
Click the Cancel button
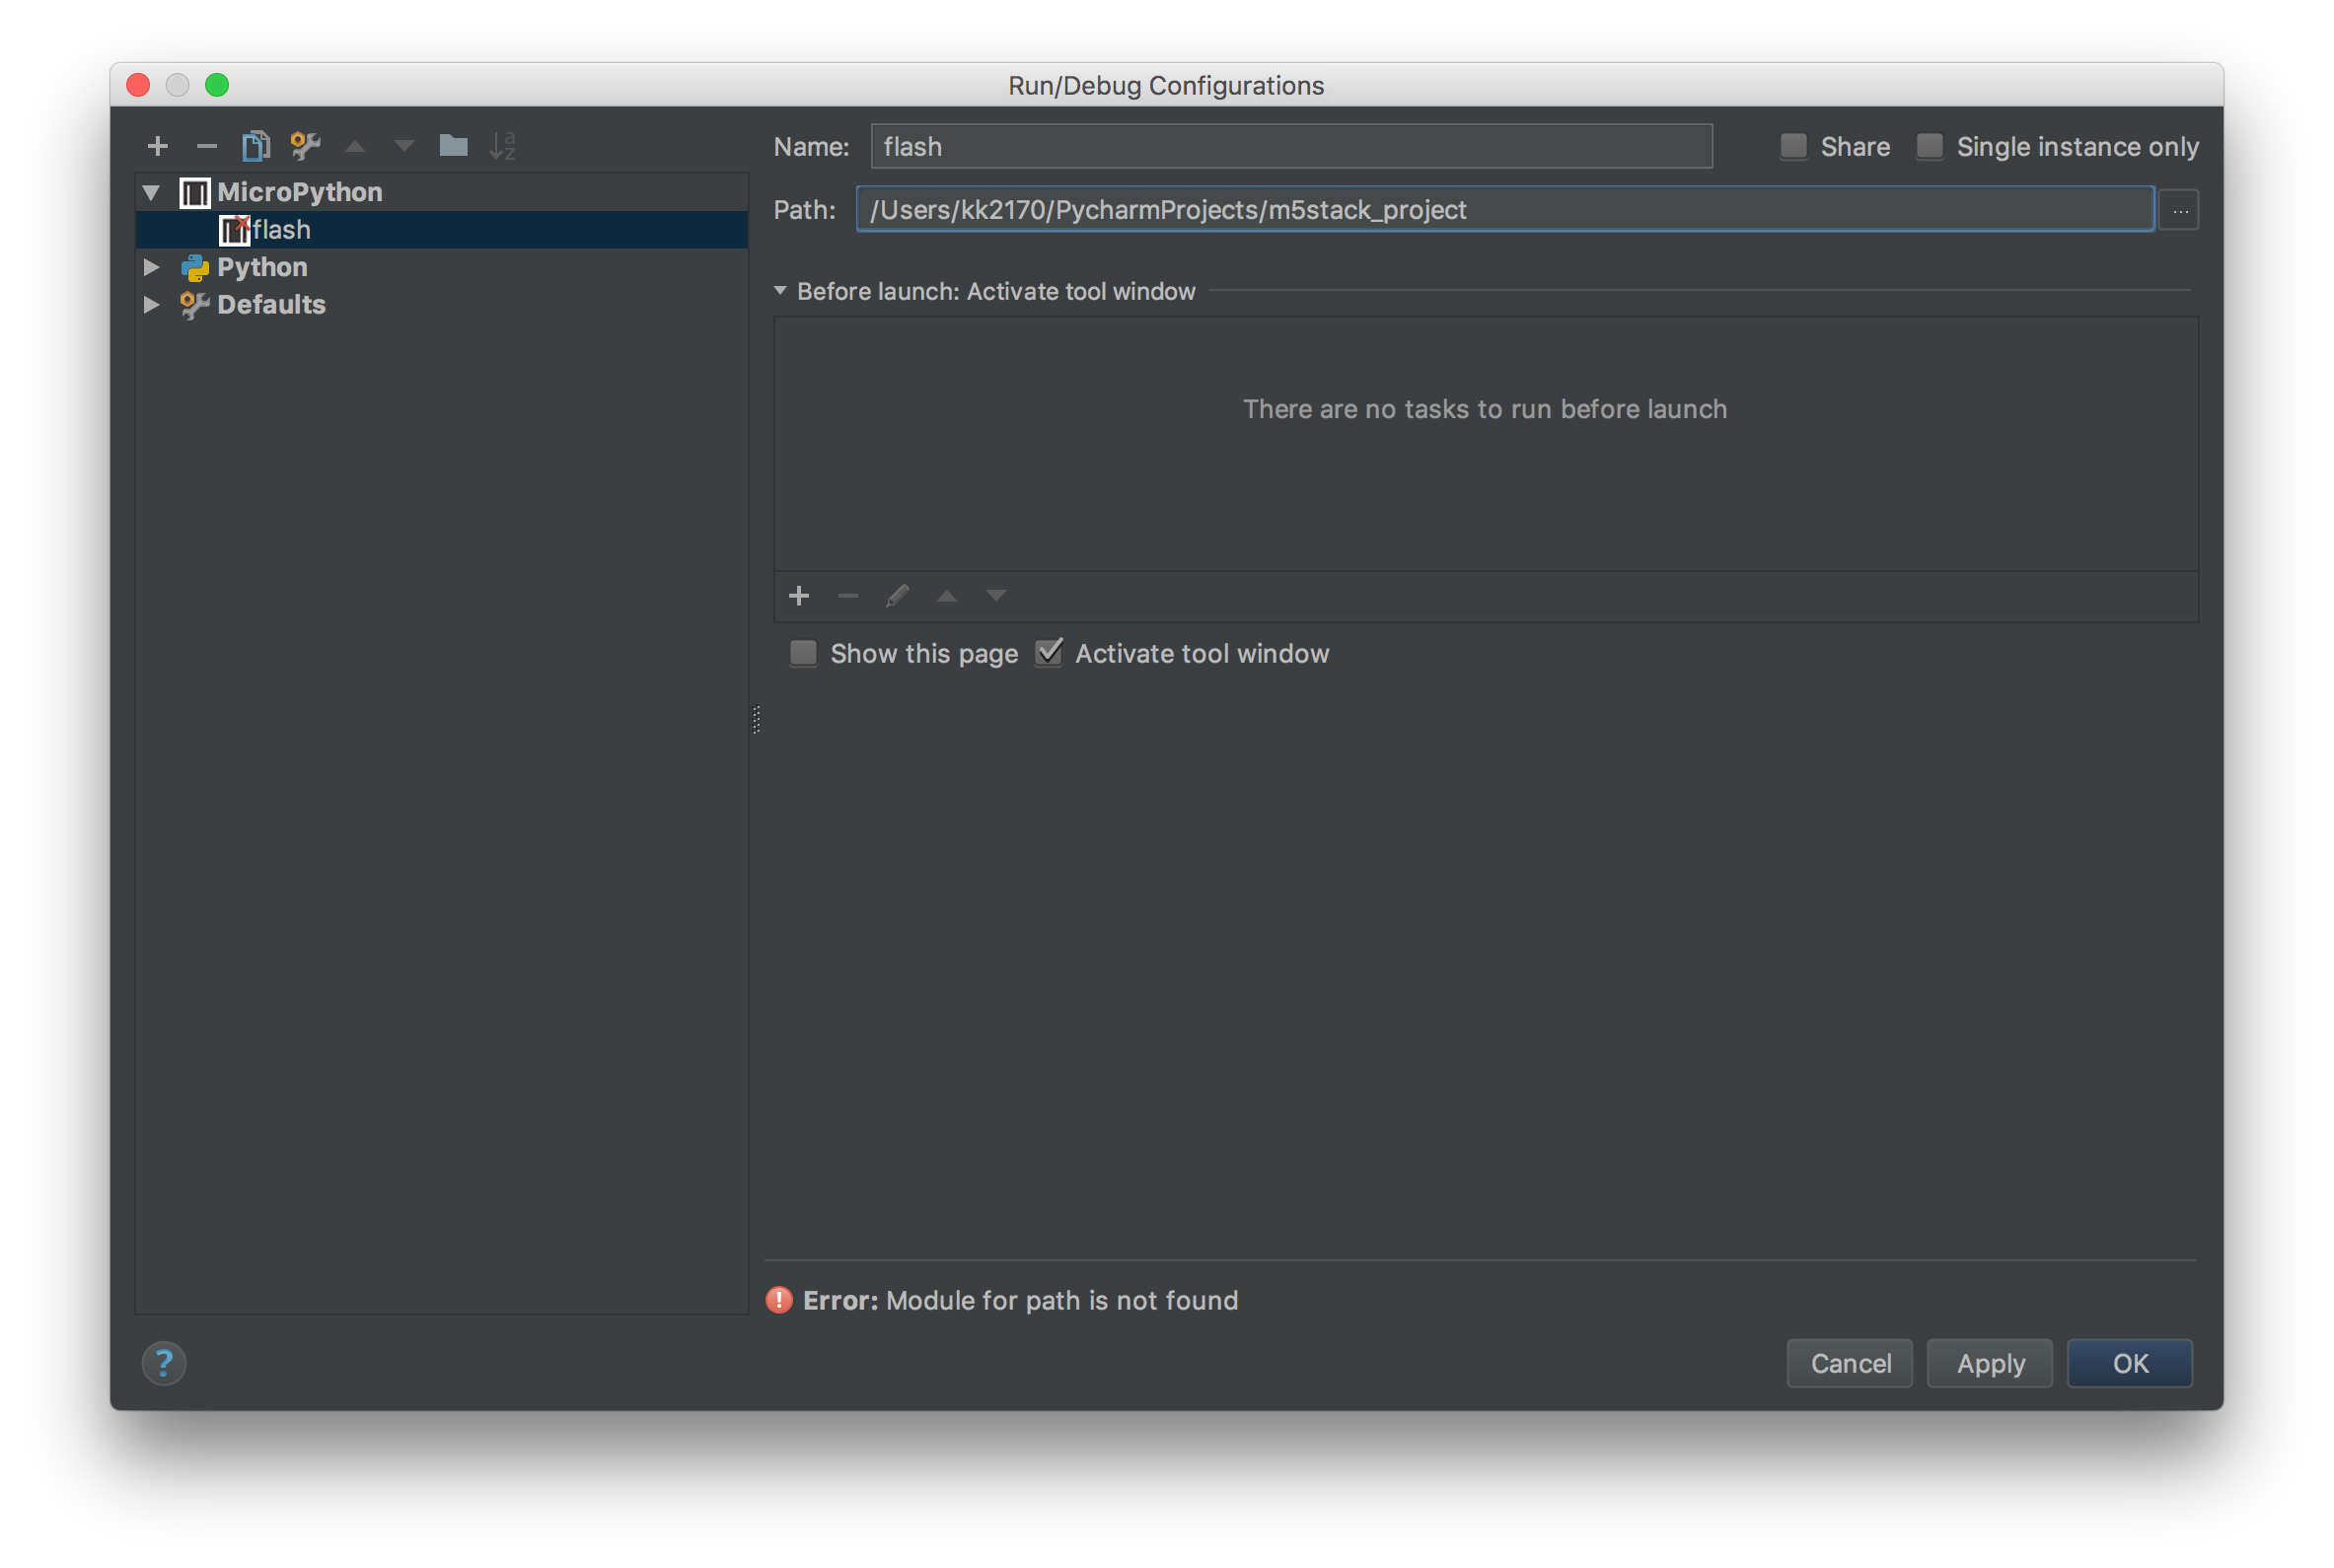(x=1849, y=1363)
